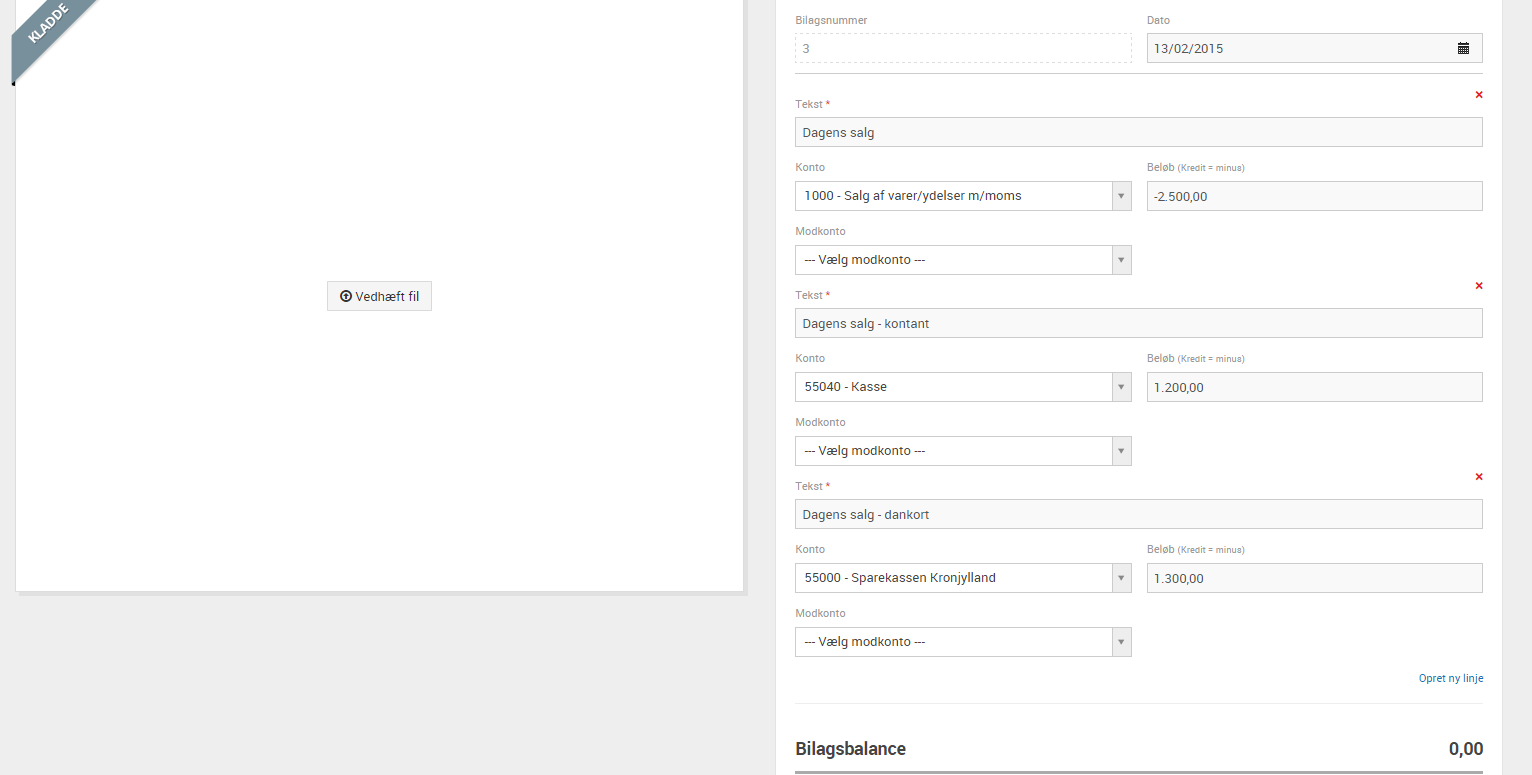
Task: Open Modkonto dropdown below Sparekassen Kronjylland
Action: click(962, 642)
